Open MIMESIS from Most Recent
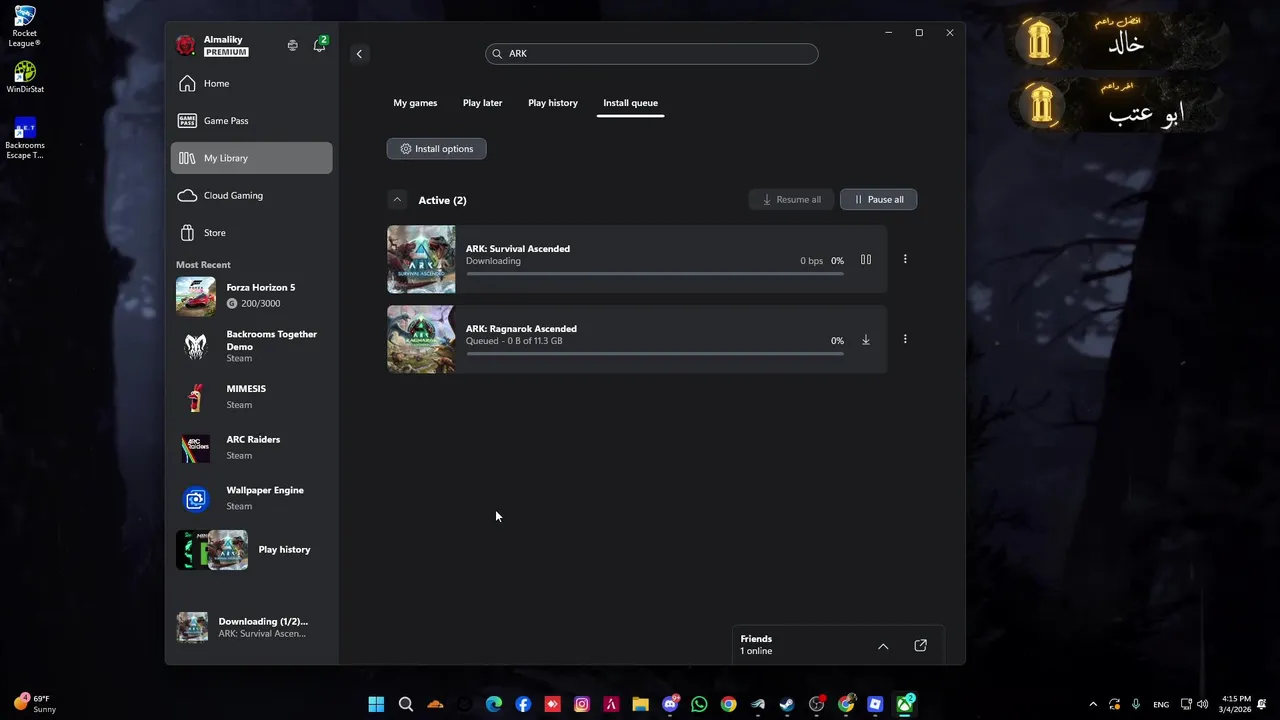Screen dimensions: 1280x720 pos(251,397)
